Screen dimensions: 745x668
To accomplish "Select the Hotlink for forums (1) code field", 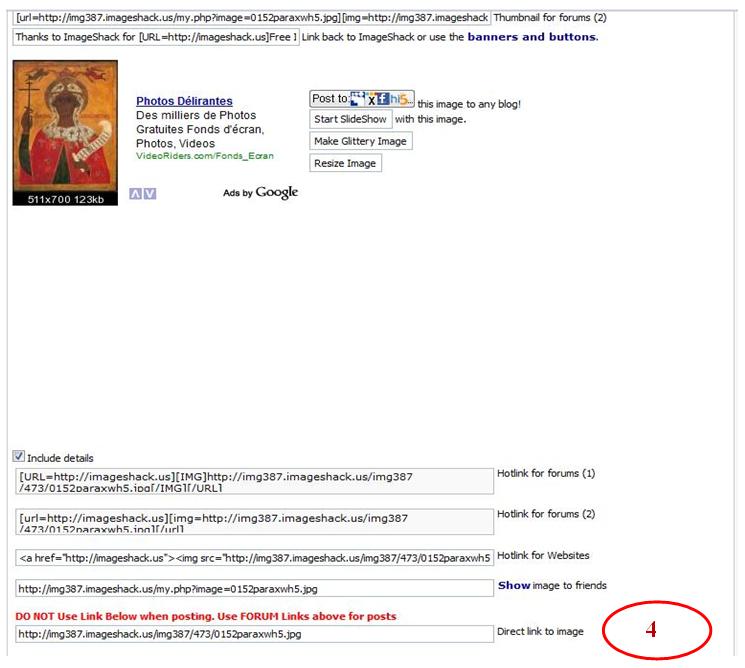I will (x=254, y=482).
